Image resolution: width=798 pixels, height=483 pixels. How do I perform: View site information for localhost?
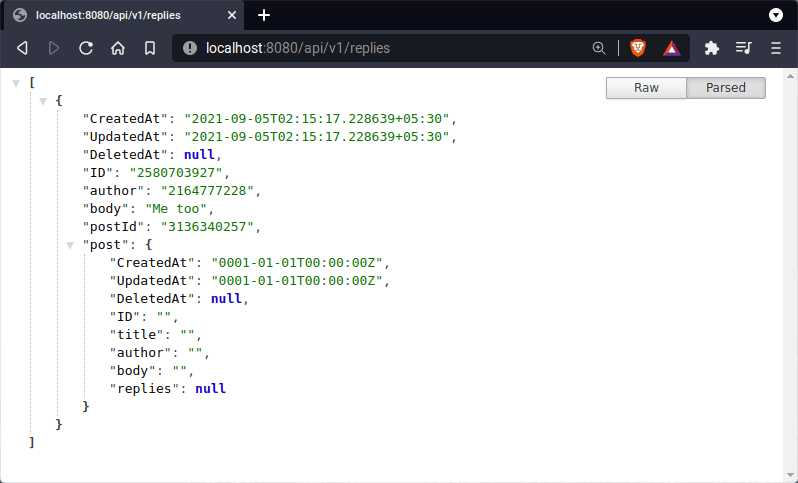189,48
